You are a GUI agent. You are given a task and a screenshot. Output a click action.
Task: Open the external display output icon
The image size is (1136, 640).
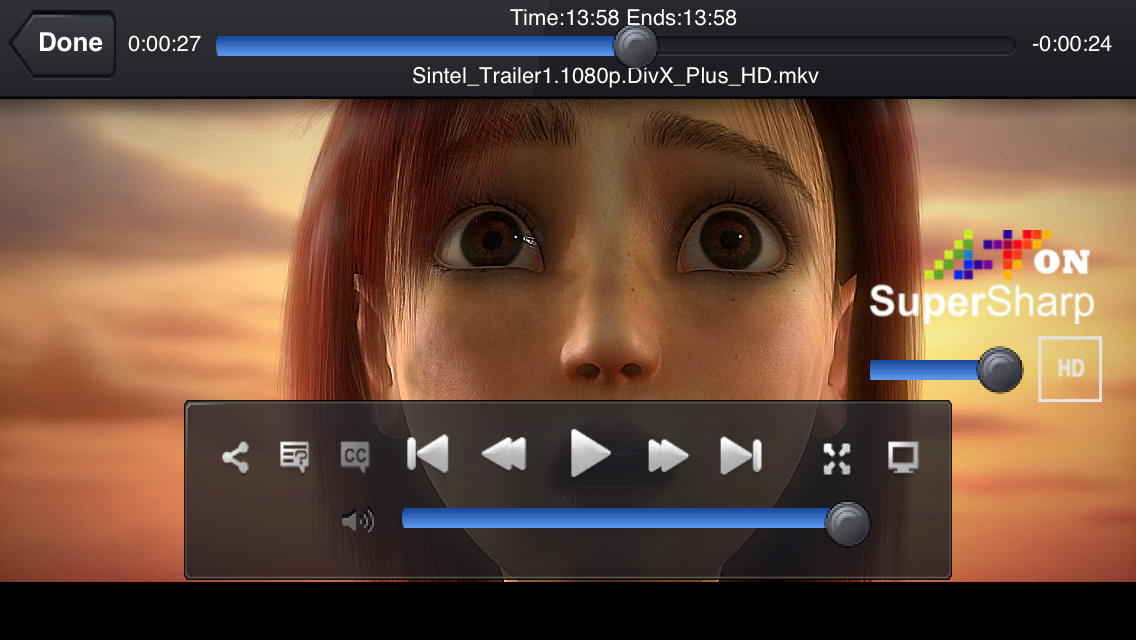(x=903, y=458)
